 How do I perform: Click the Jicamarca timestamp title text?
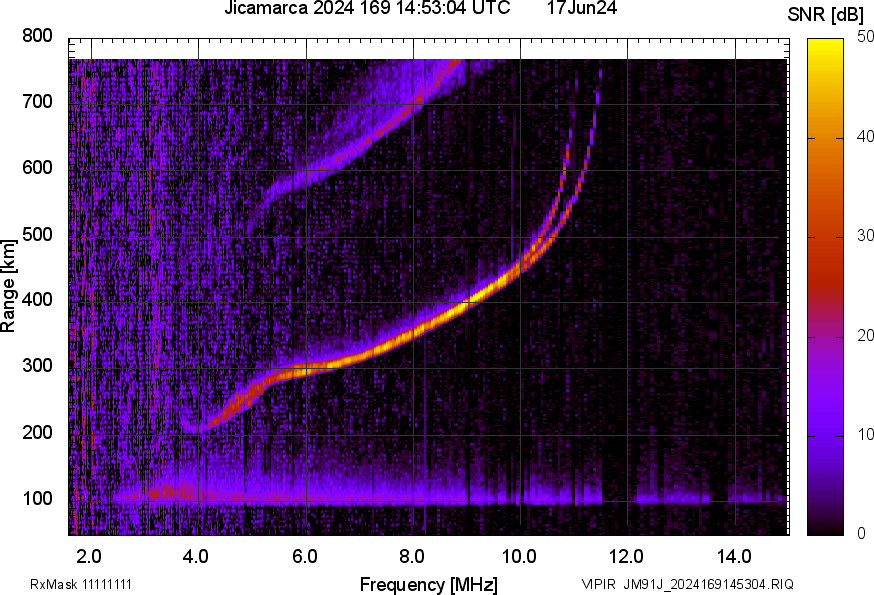click(x=377, y=9)
